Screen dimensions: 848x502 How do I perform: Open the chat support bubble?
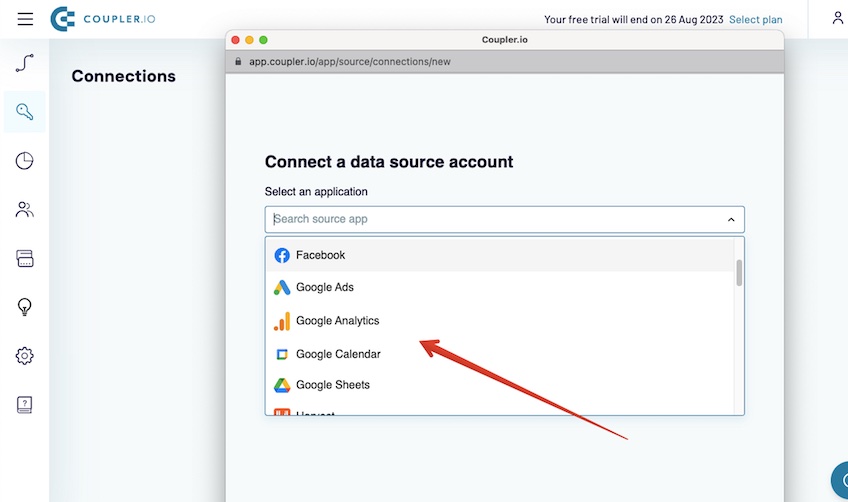point(840,480)
